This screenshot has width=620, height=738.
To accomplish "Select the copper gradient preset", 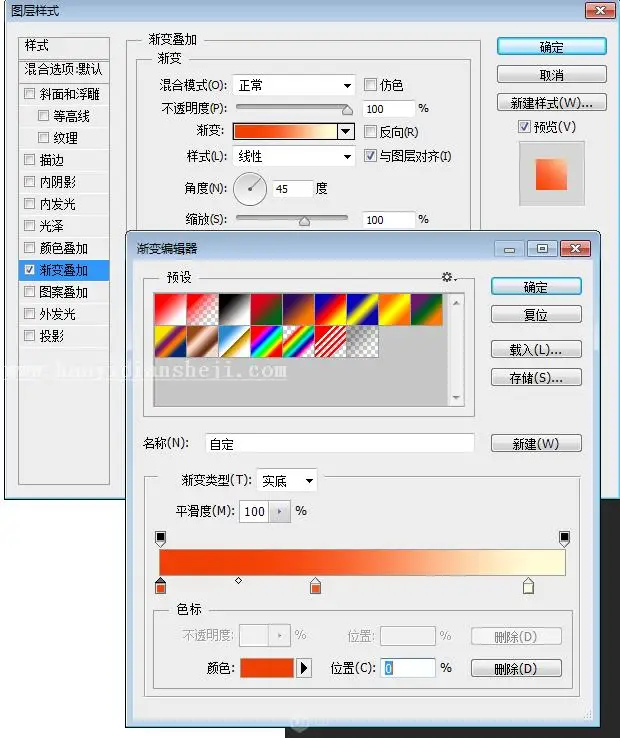I will coord(202,342).
